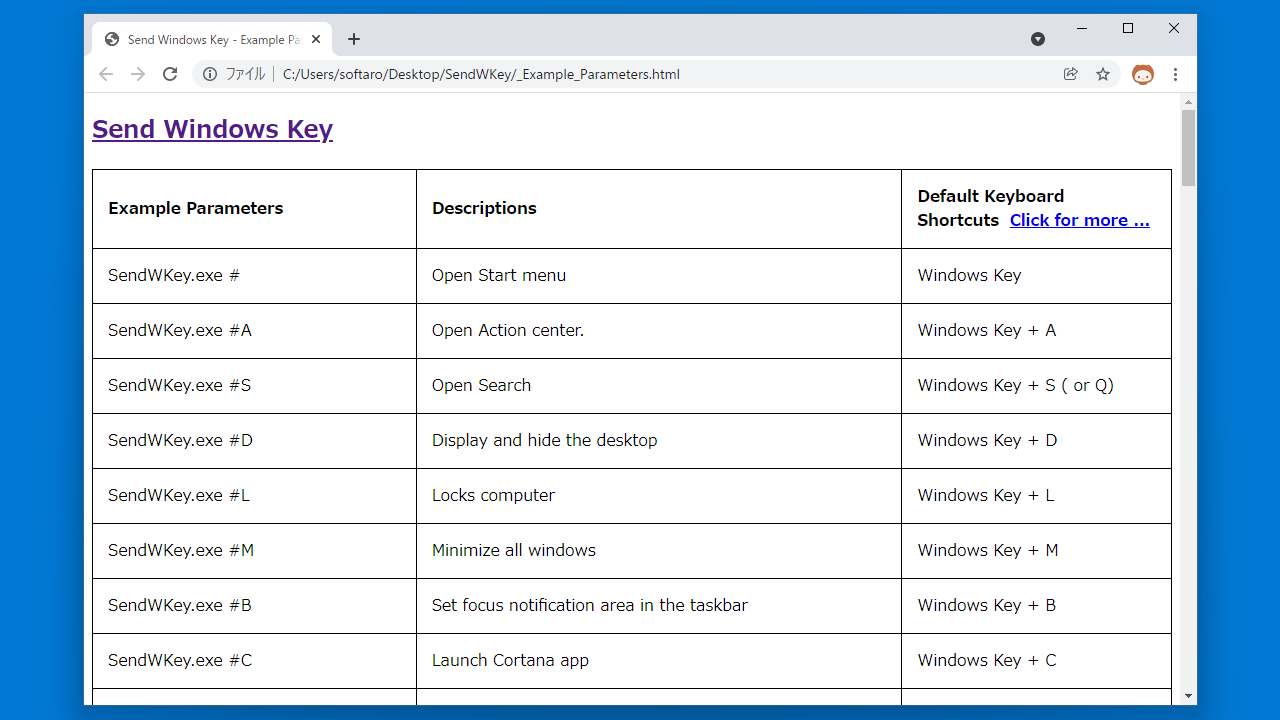Click the vertical scrollbar thumb

coord(1188,148)
